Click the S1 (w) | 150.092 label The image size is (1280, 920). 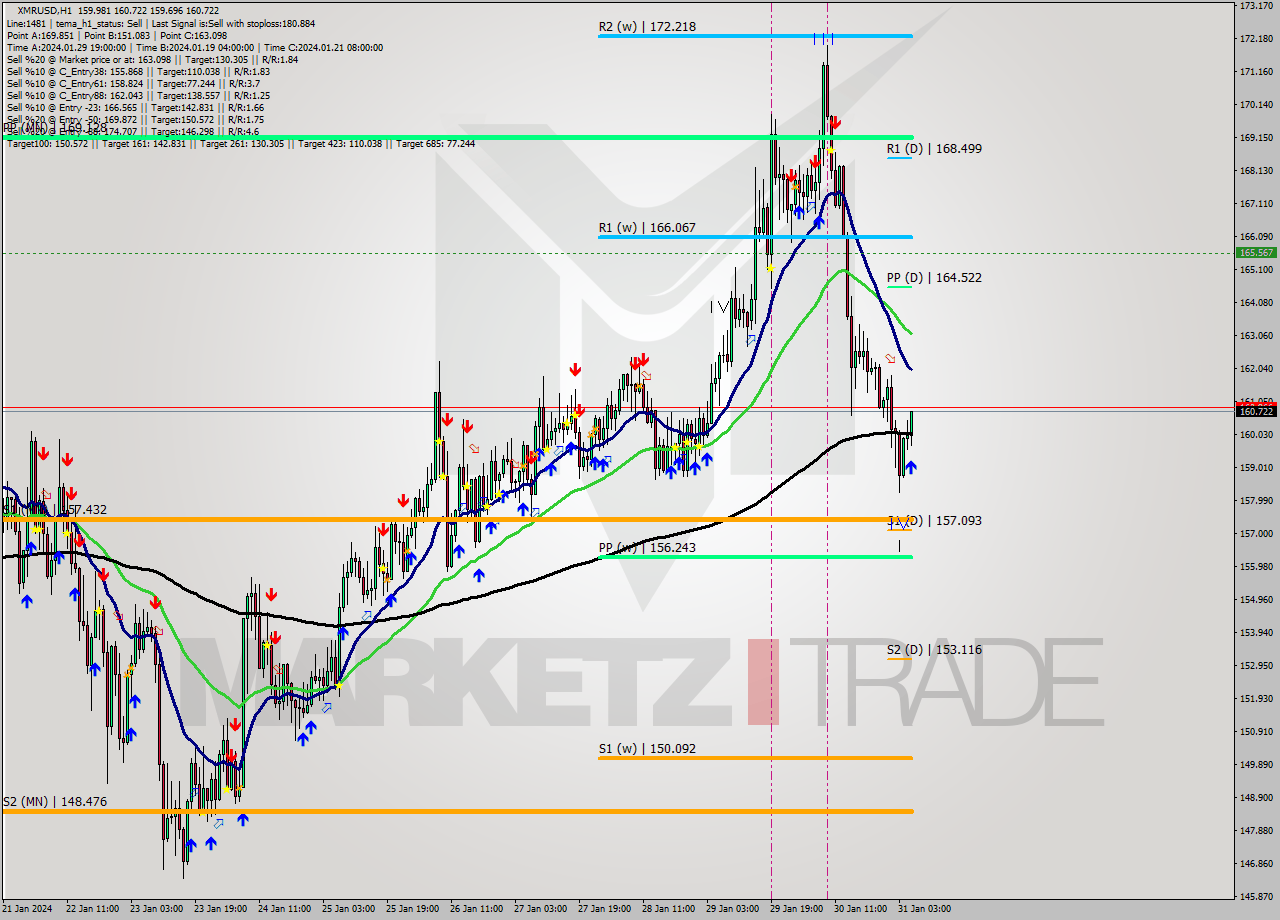(x=646, y=749)
